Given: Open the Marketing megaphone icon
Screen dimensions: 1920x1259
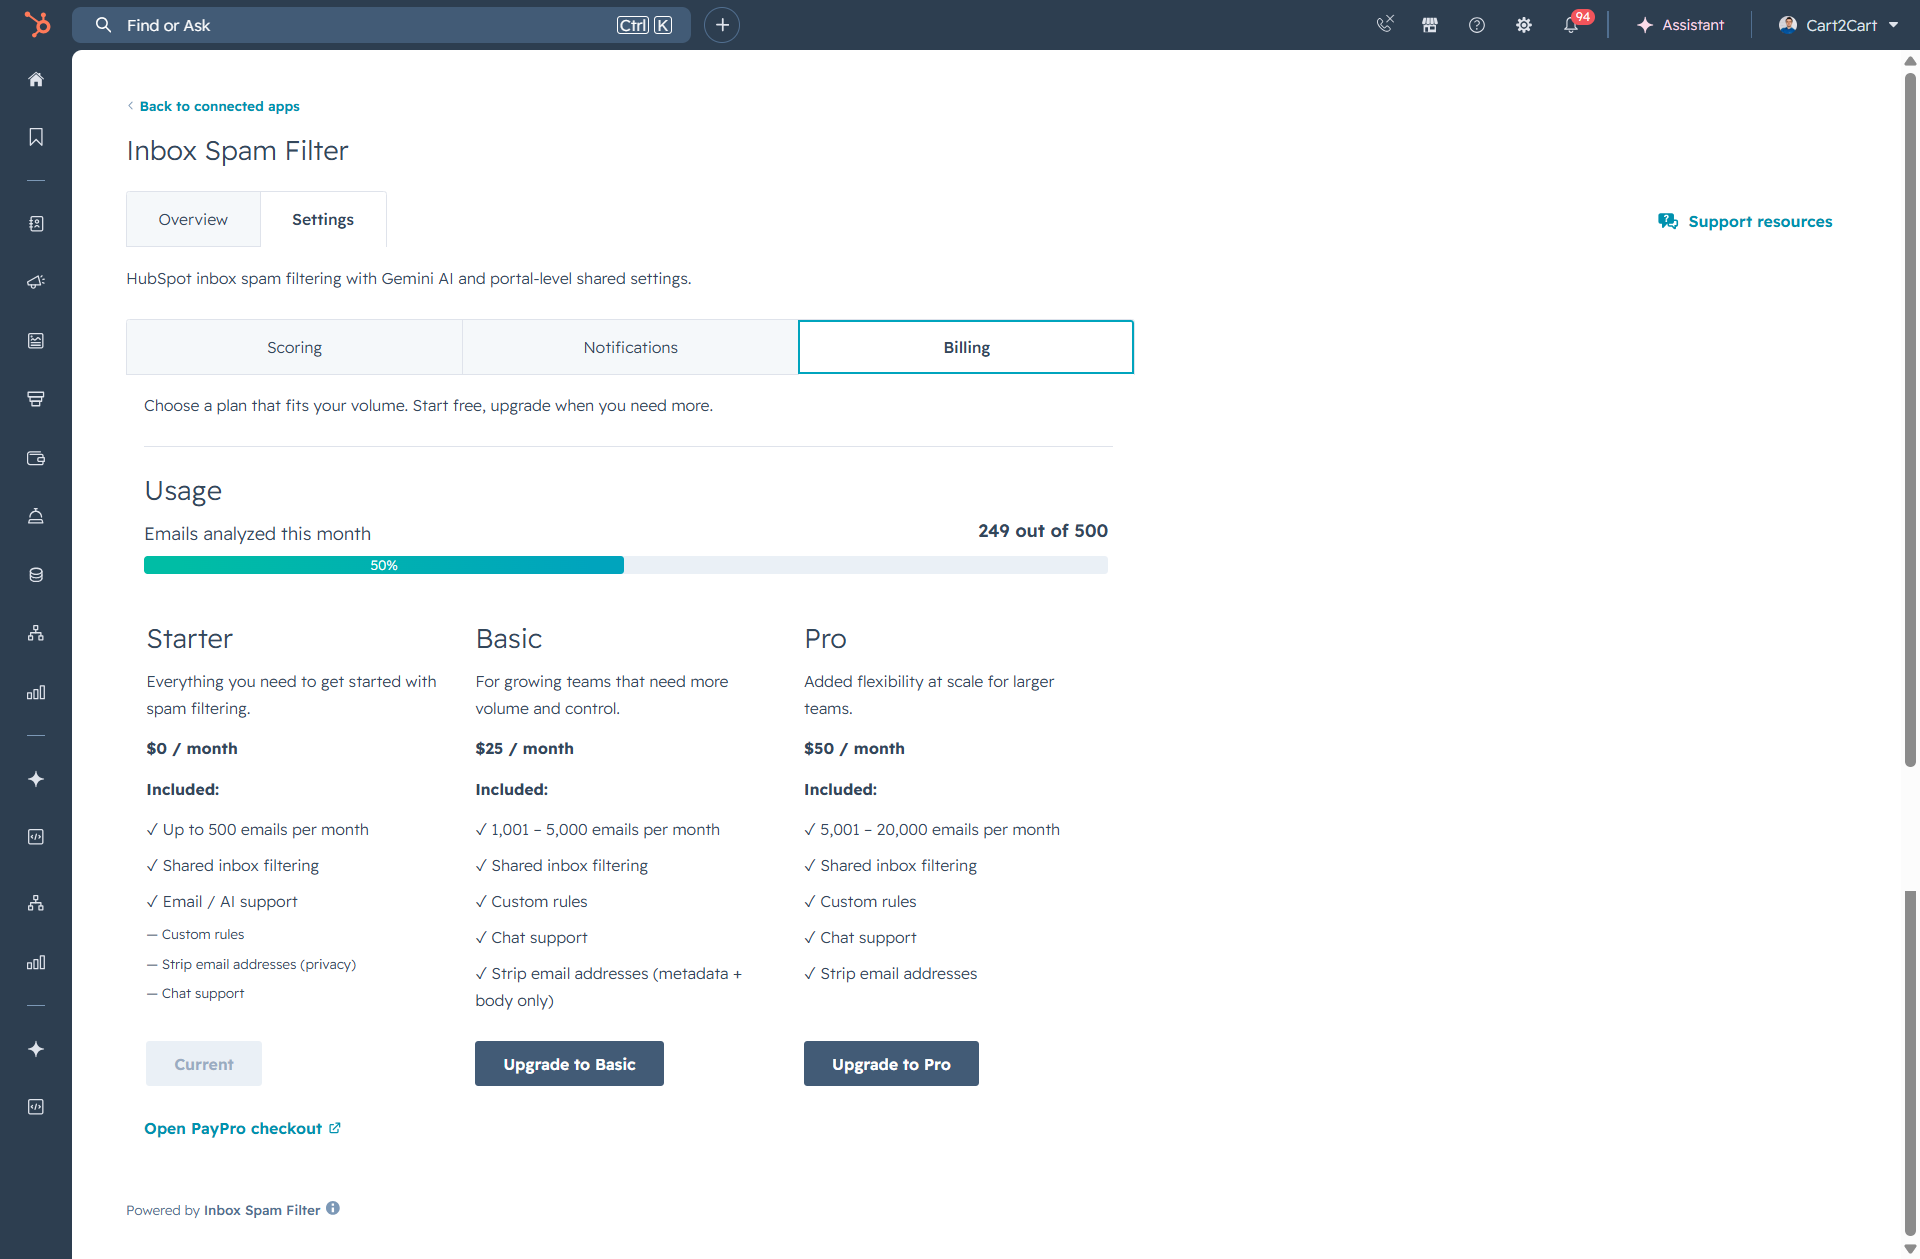Looking at the screenshot, I should (x=36, y=282).
